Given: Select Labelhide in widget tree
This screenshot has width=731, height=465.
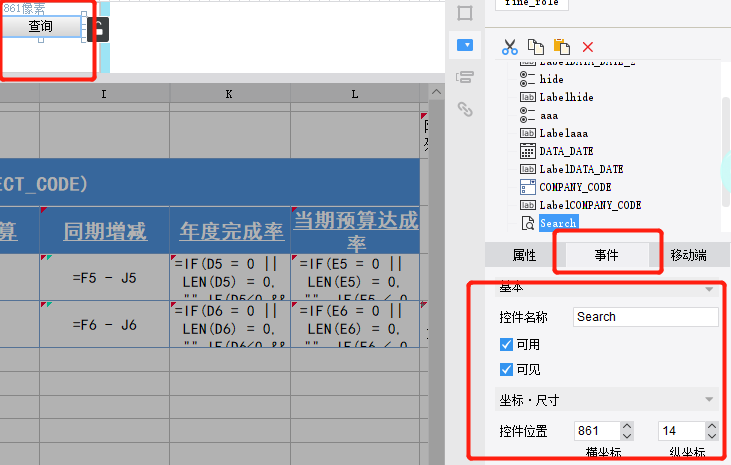Looking at the screenshot, I should coord(566,97).
